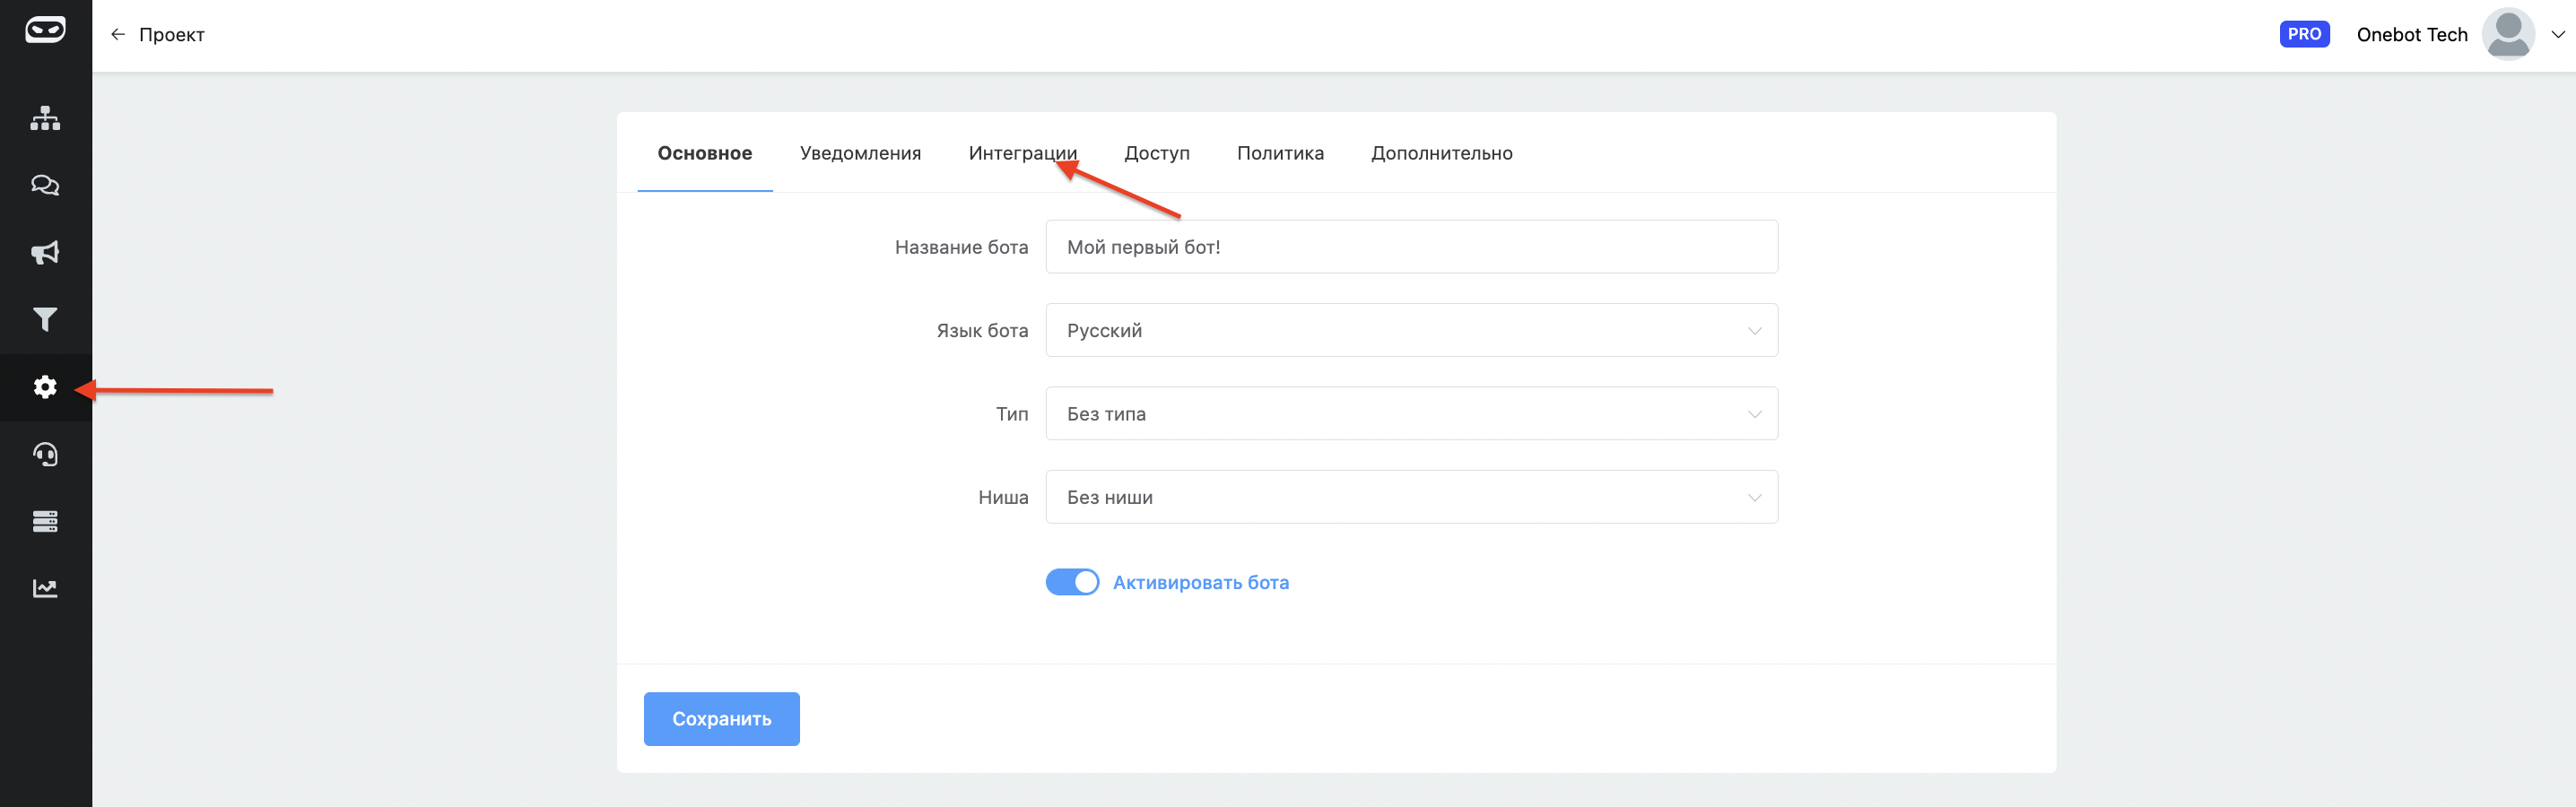Click the Сохранить button
The image size is (2576, 807).
click(x=721, y=719)
